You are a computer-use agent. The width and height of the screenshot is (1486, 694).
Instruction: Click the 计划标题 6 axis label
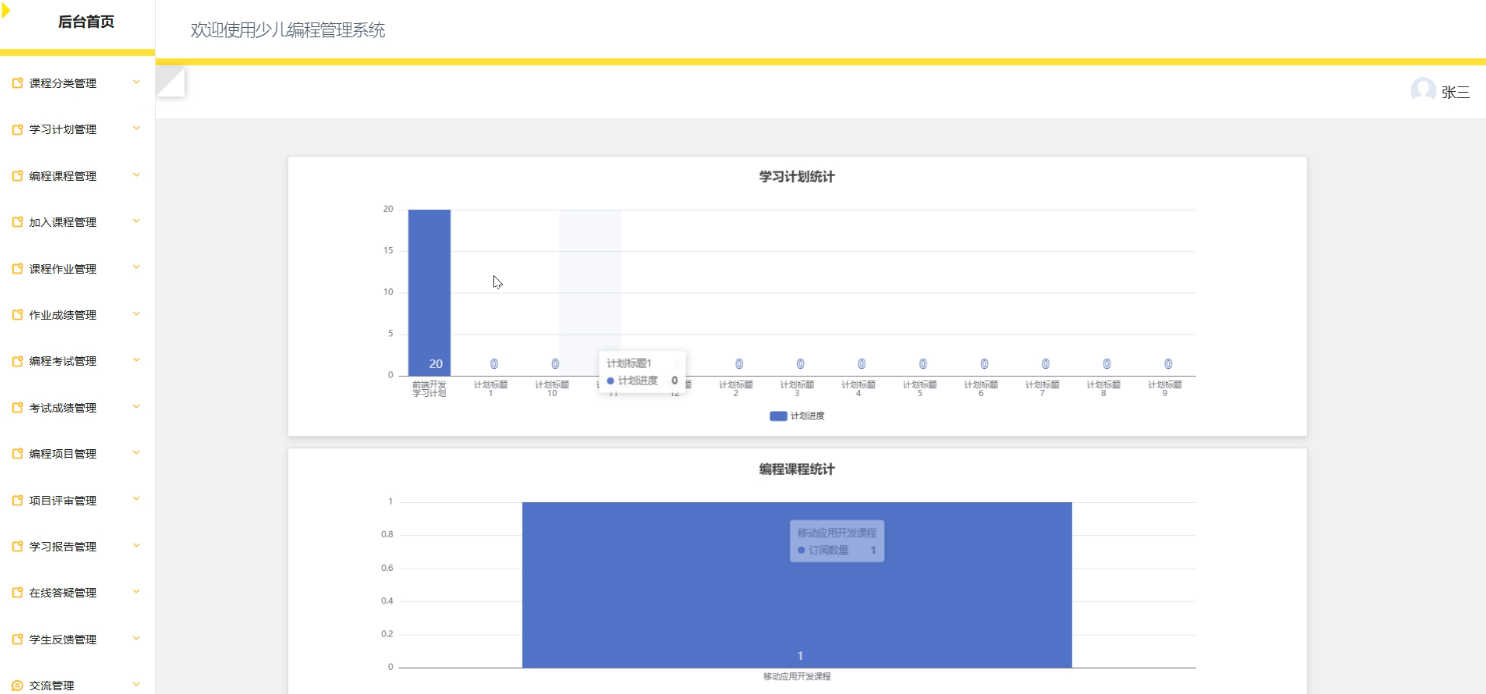[x=981, y=389]
